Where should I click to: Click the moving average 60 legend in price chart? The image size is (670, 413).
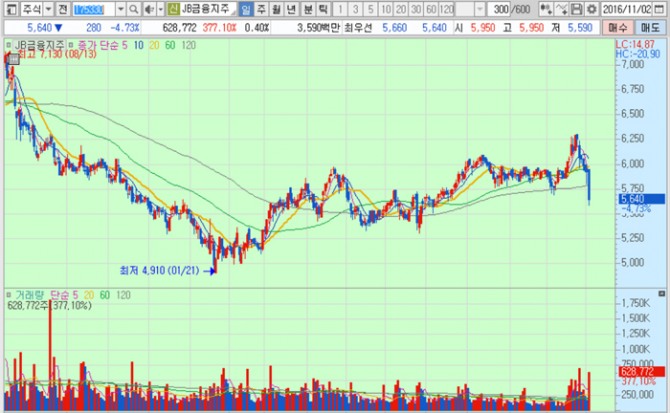(170, 45)
